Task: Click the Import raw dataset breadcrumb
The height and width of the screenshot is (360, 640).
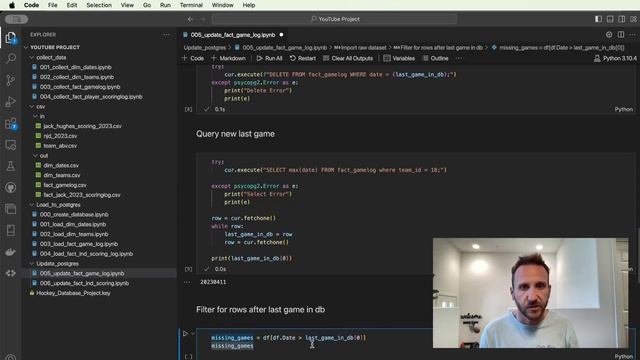Action: point(360,48)
